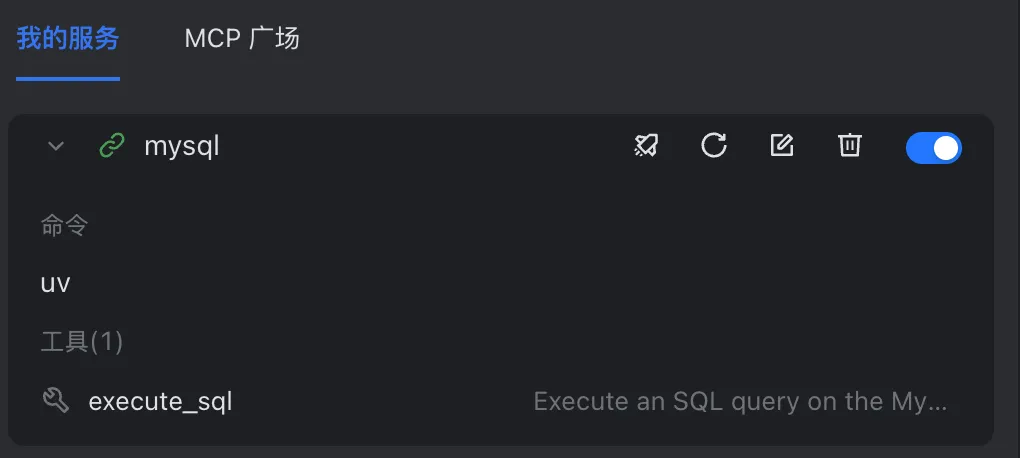This screenshot has height=458, width=1020.
Task: Open the MCP 广场 tab
Action: point(241,38)
